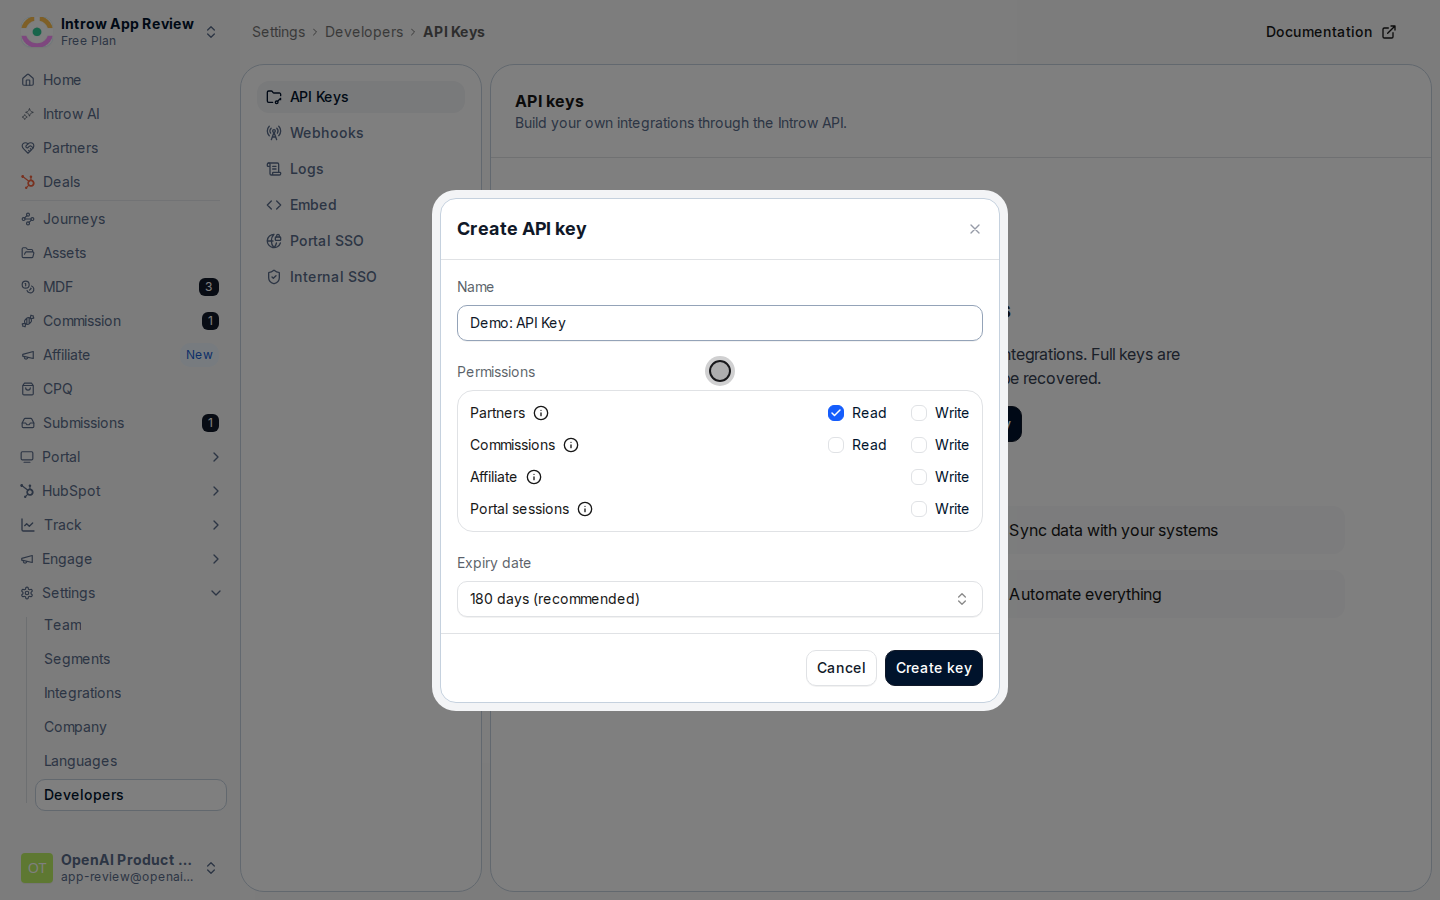Image resolution: width=1440 pixels, height=900 pixels.
Task: Open the Company settings page
Action: [x=75, y=727]
